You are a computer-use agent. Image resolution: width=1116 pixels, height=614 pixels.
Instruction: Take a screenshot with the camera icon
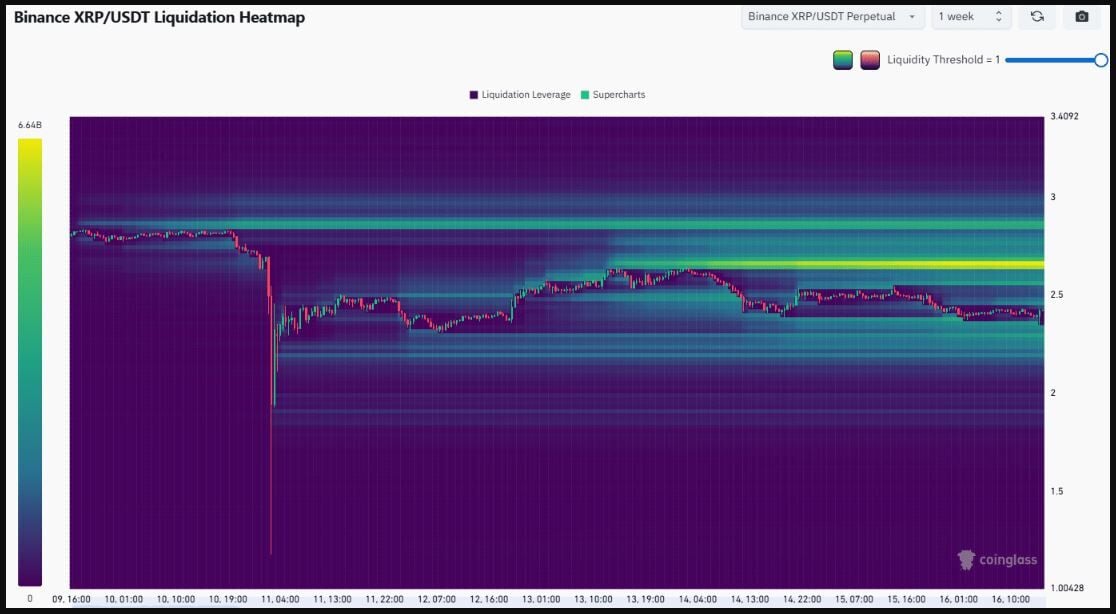[1082, 16]
